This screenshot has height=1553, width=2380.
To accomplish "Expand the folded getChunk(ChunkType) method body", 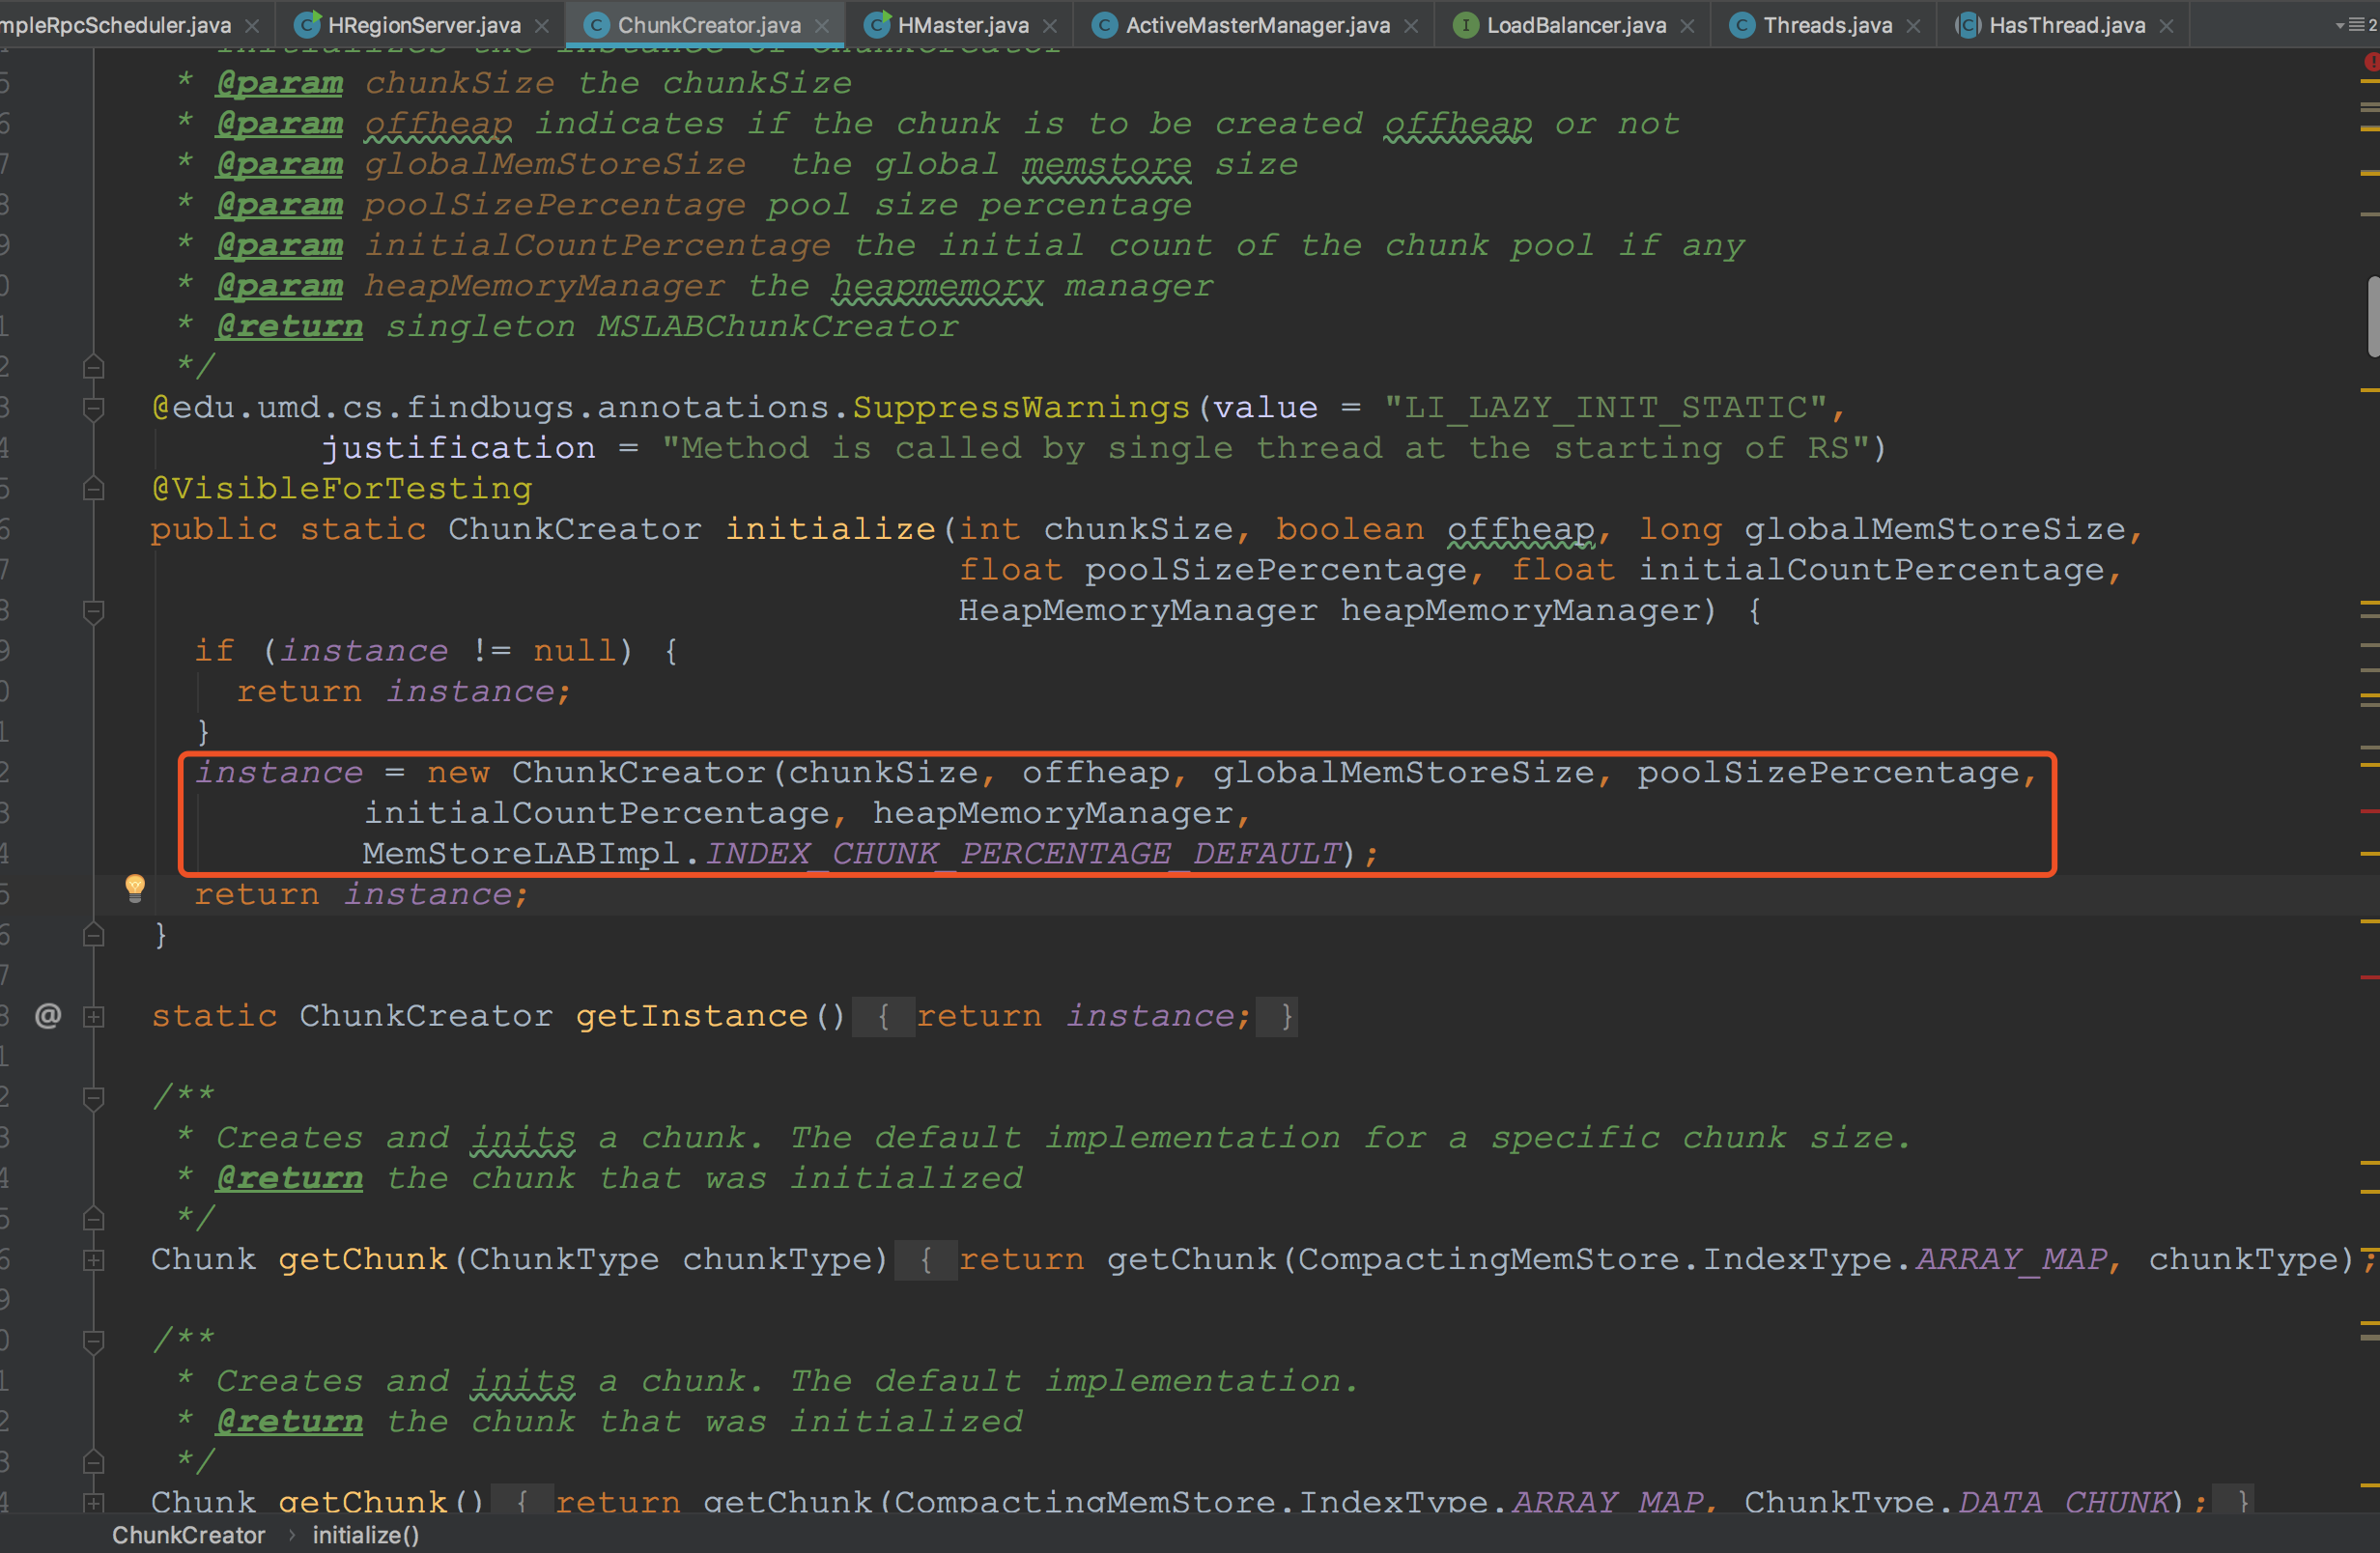I will pyautogui.click(x=94, y=1260).
